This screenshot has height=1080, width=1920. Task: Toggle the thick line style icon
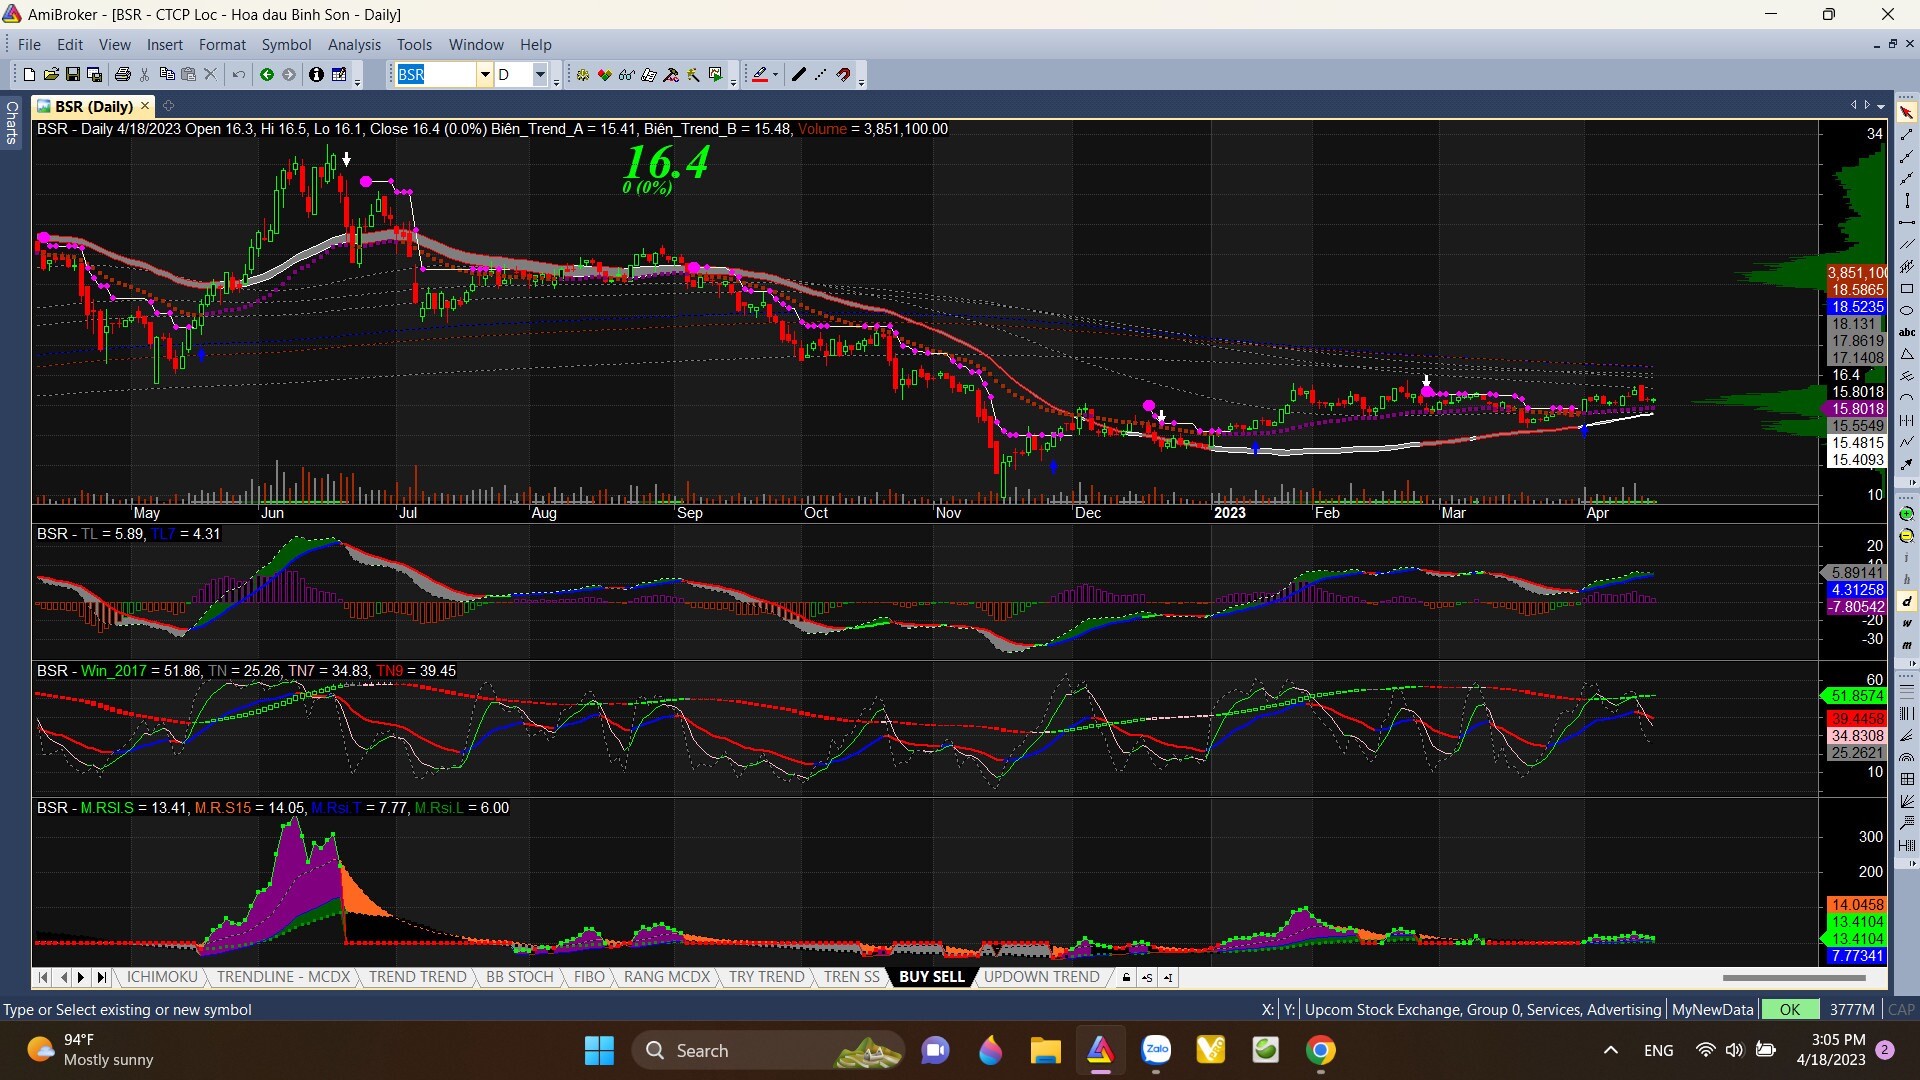tap(798, 75)
